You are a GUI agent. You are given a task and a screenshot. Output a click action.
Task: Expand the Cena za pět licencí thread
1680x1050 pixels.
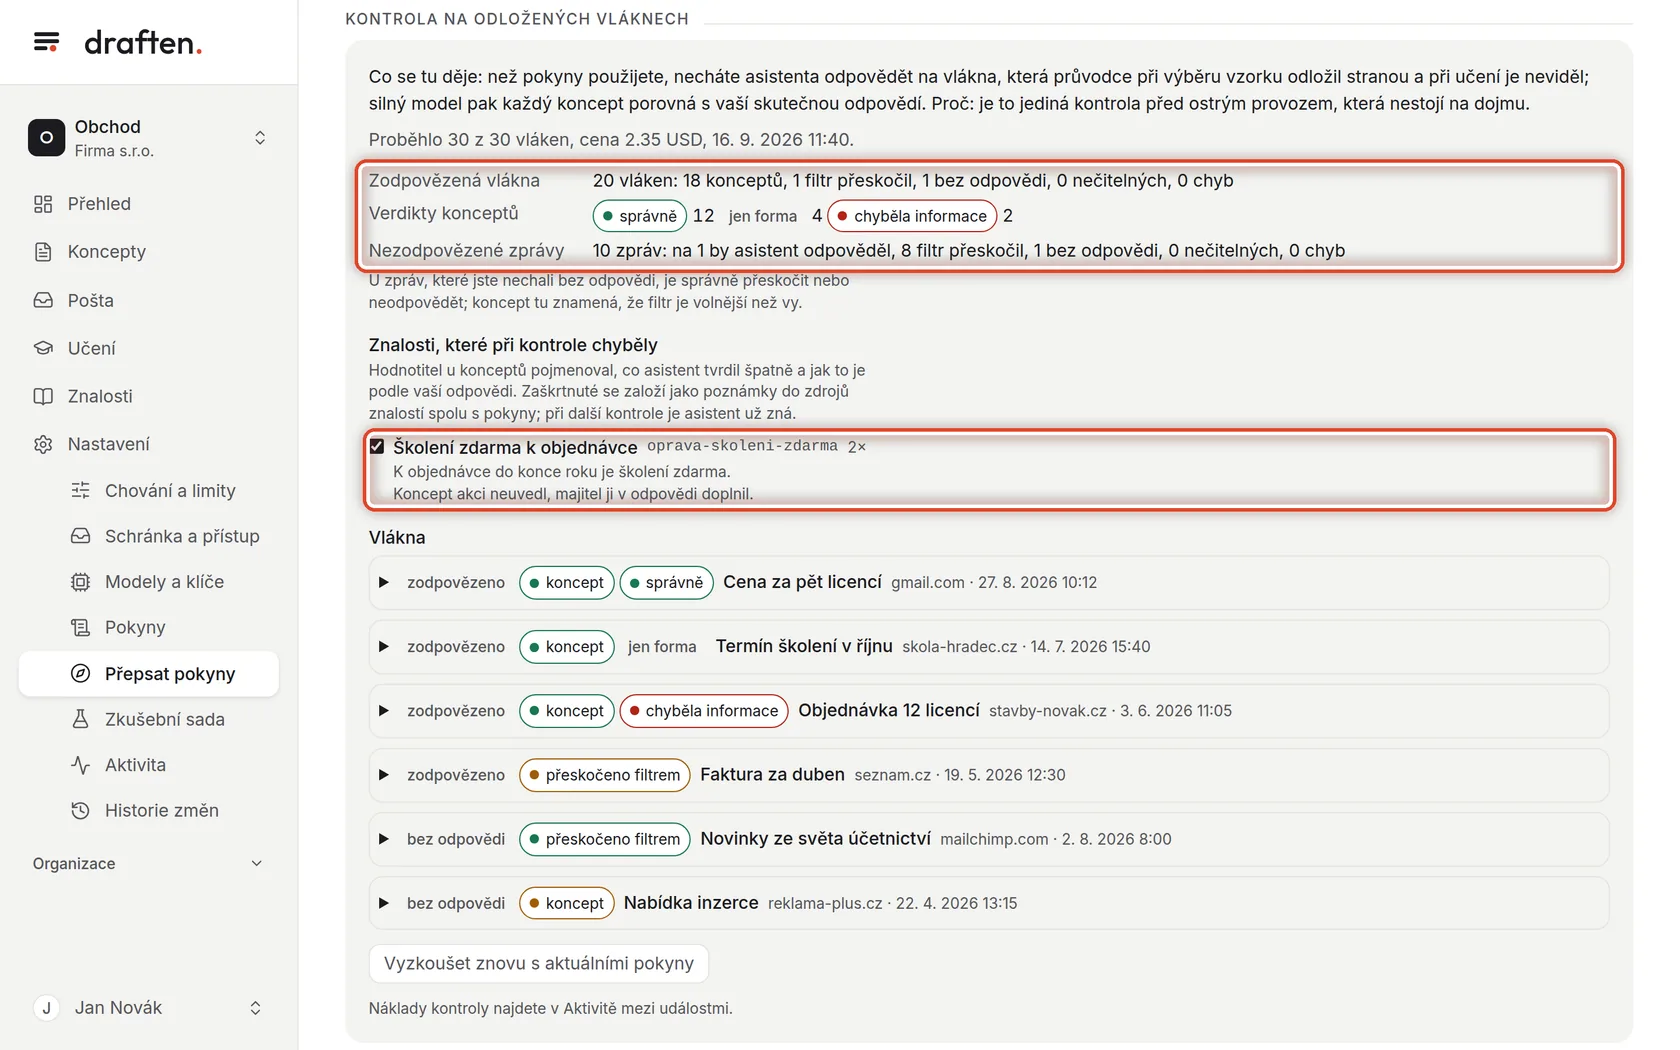(383, 582)
